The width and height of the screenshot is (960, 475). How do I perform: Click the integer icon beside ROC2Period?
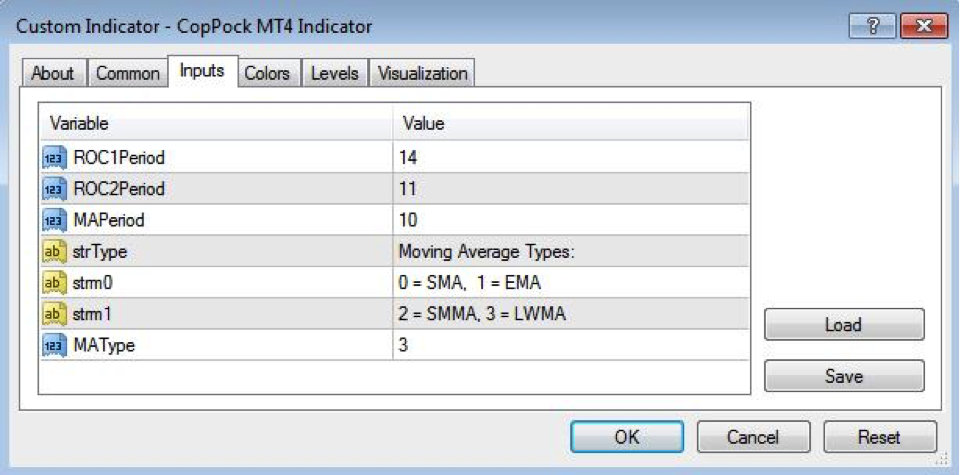point(54,189)
